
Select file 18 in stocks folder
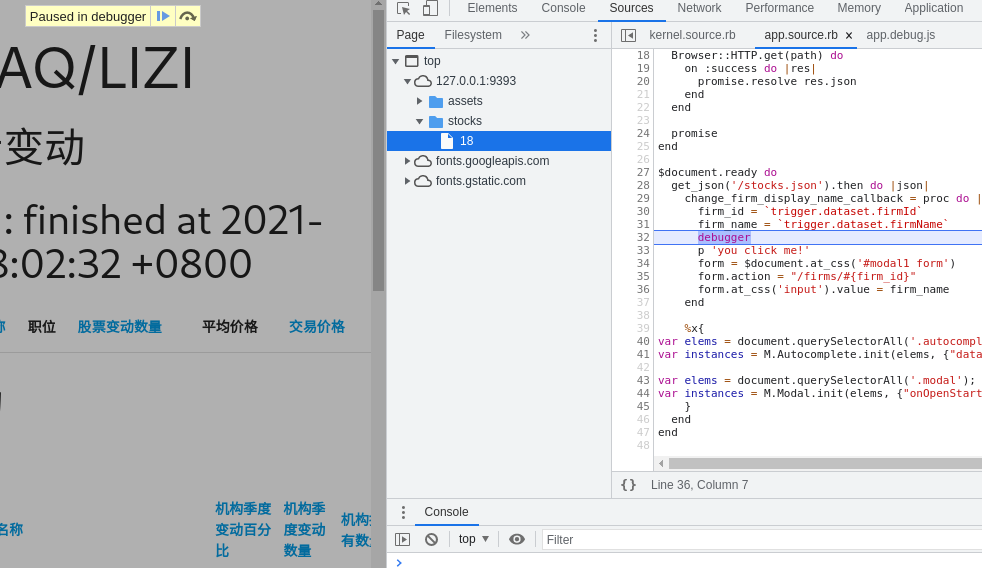499,141
